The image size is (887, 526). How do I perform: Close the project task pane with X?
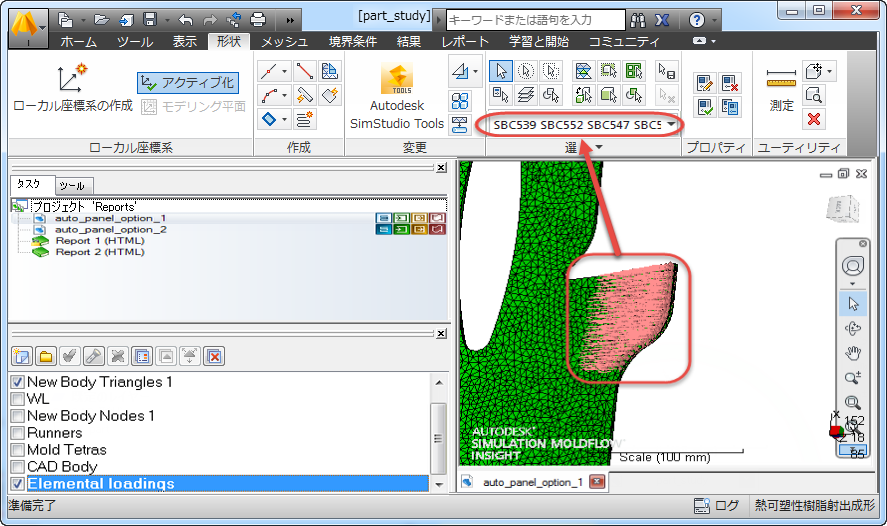(x=441, y=168)
